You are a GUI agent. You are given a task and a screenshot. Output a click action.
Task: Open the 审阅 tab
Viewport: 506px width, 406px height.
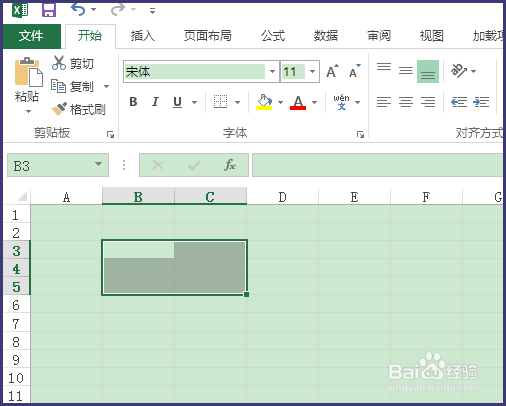pyautogui.click(x=379, y=36)
